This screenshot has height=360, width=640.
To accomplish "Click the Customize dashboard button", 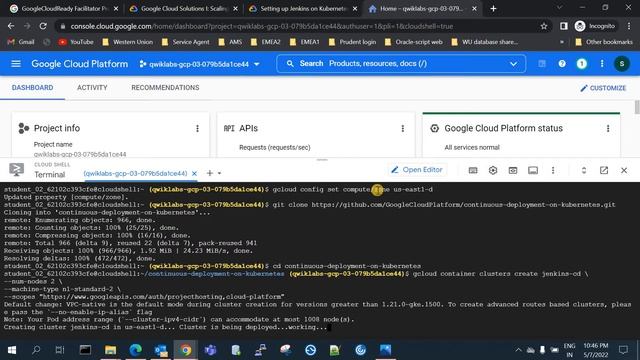I will coord(603,88).
